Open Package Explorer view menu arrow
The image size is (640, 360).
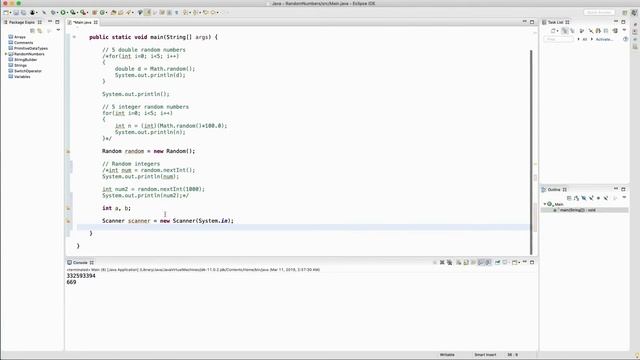point(58,30)
